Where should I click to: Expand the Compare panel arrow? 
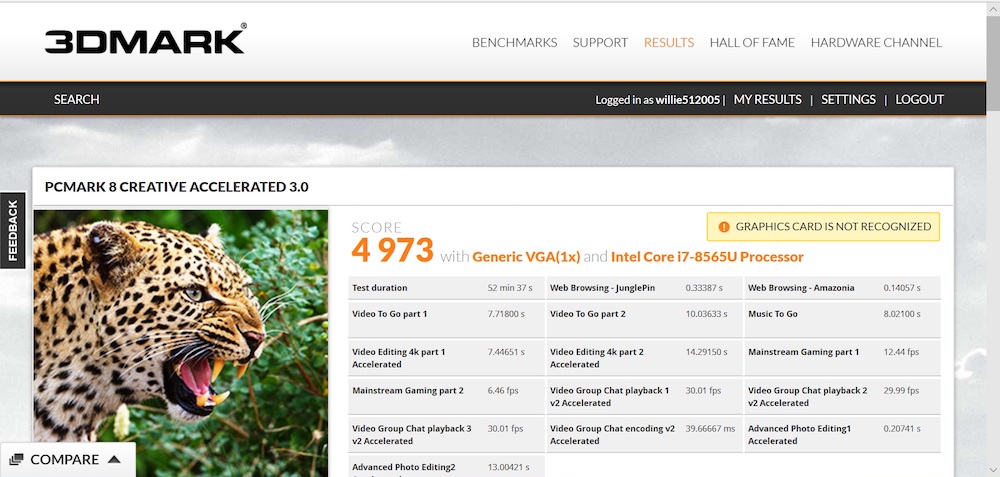point(114,459)
